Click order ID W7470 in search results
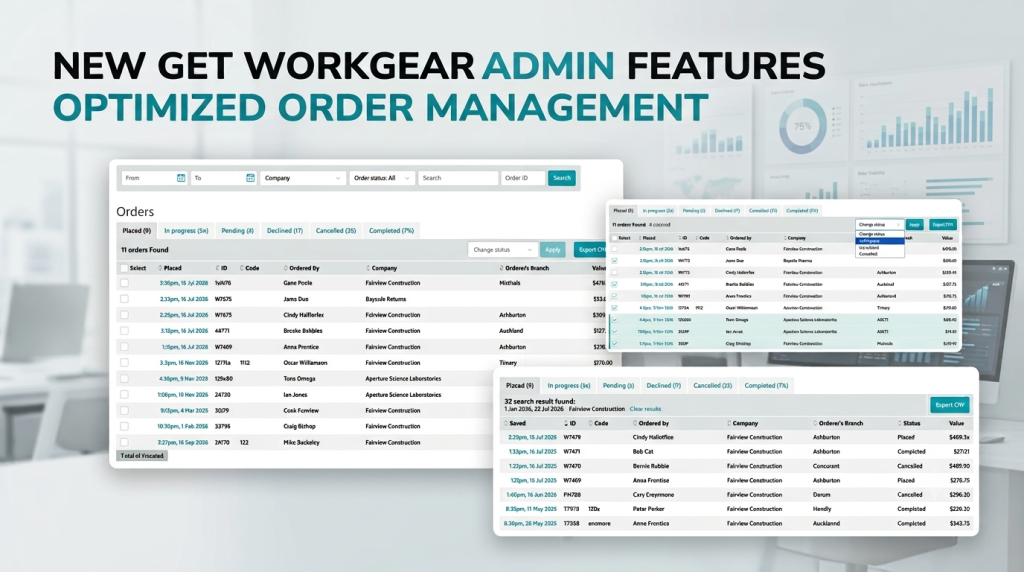This screenshot has width=1024, height=572. [572, 466]
